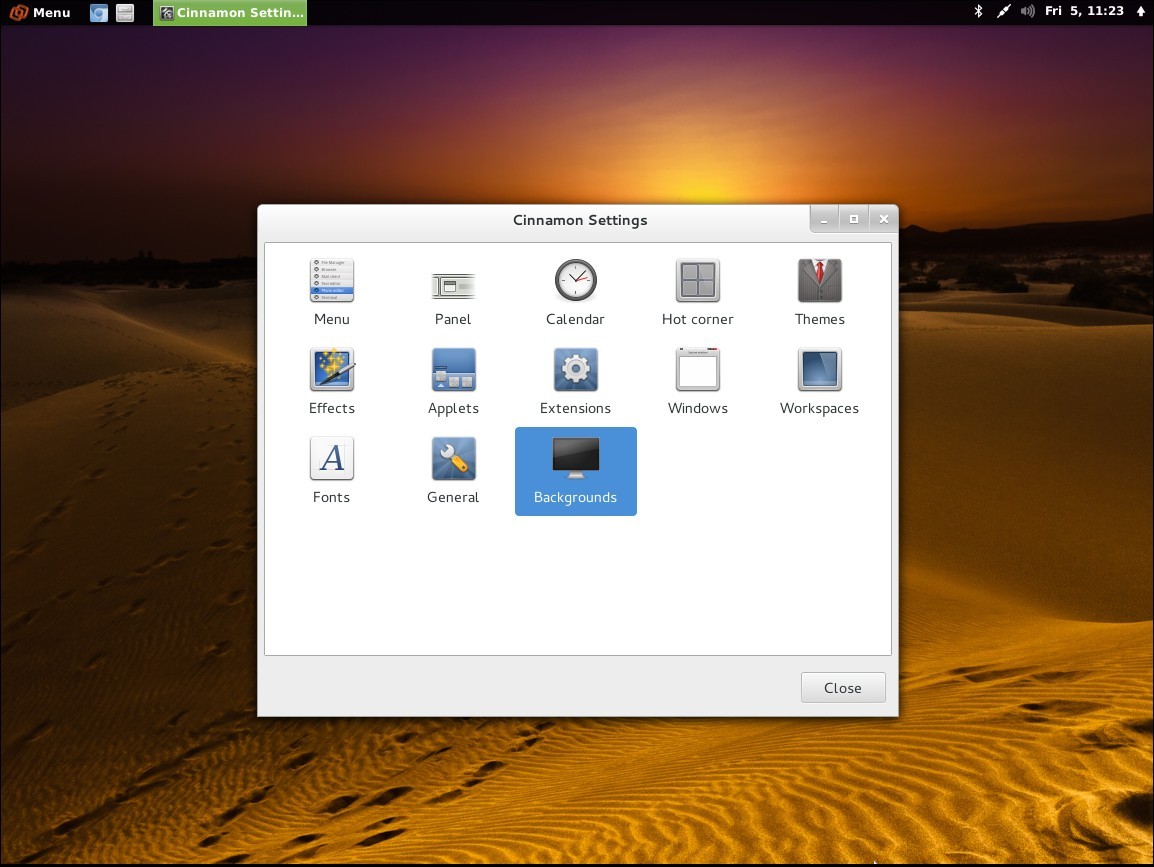Open the Hot corner settings icon
The image size is (1154, 867).
698,280
